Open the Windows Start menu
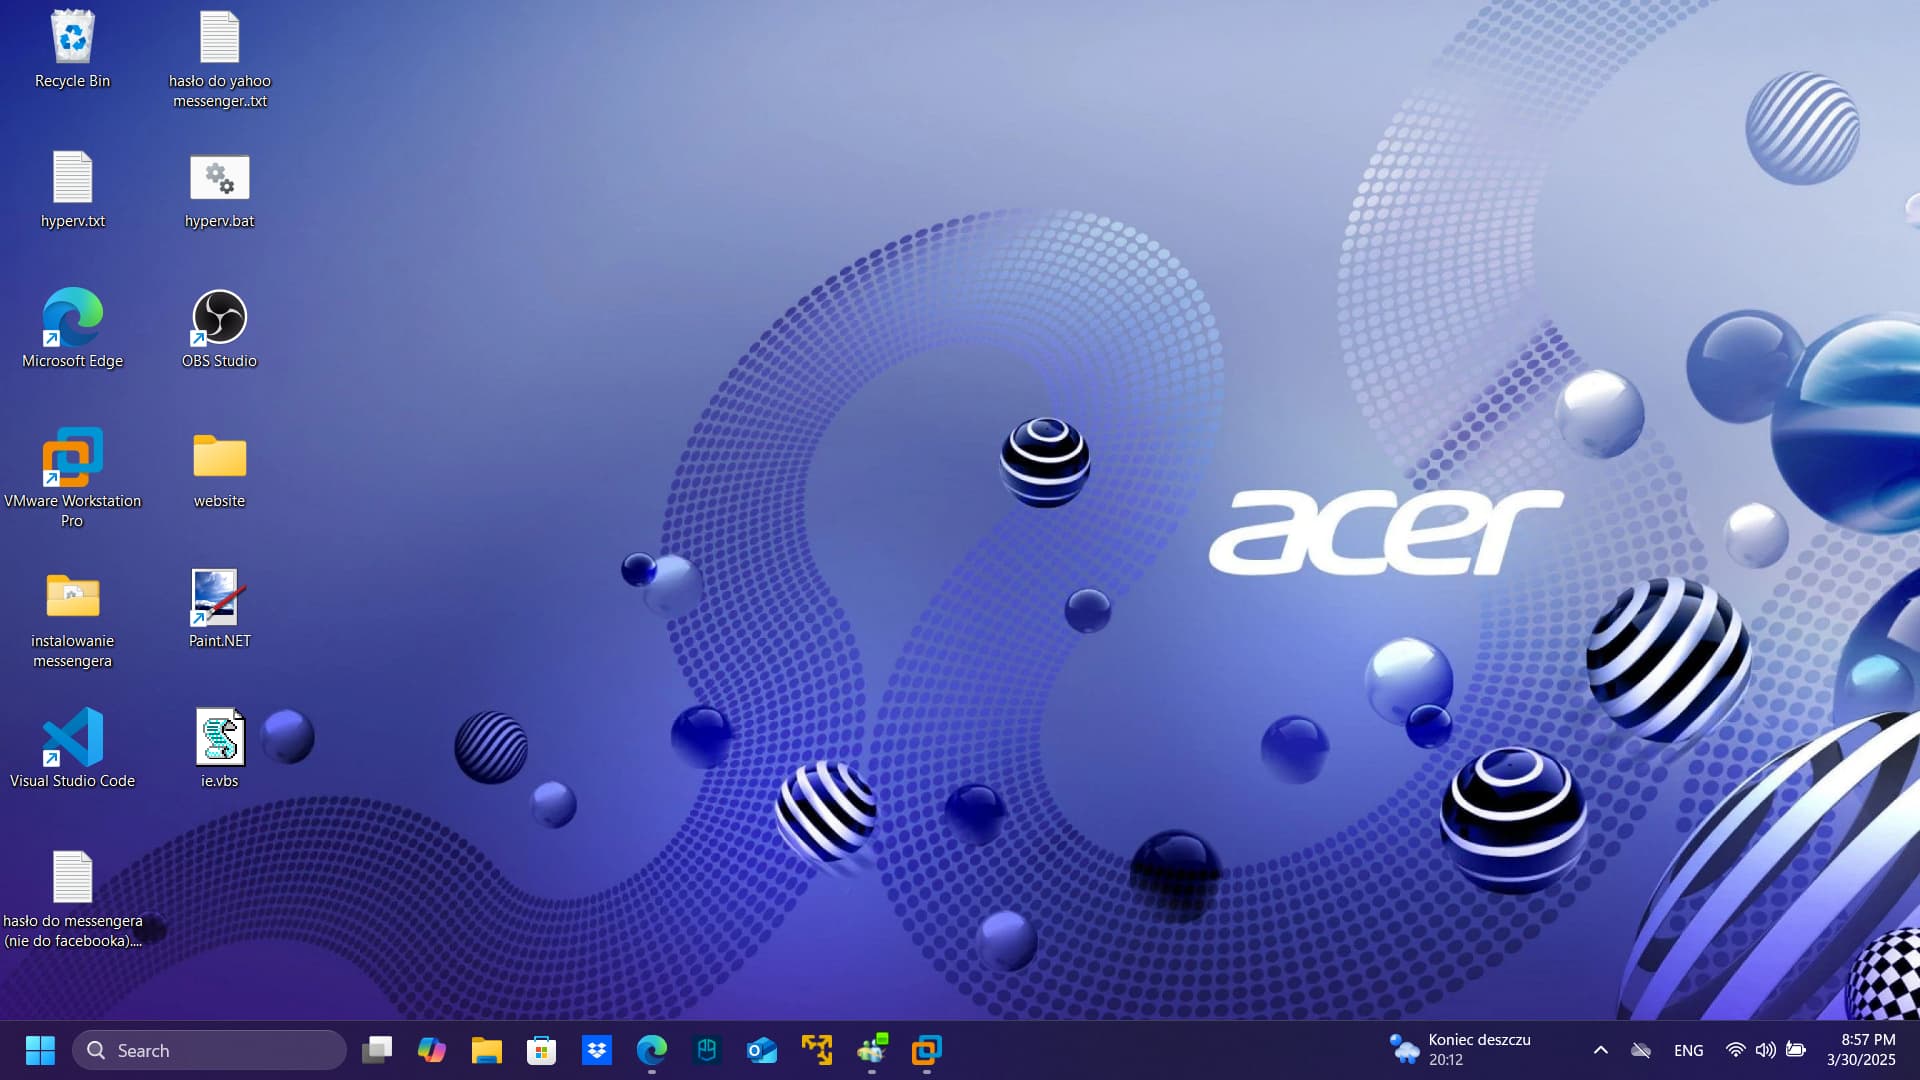Viewport: 1920px width, 1080px height. (40, 1050)
